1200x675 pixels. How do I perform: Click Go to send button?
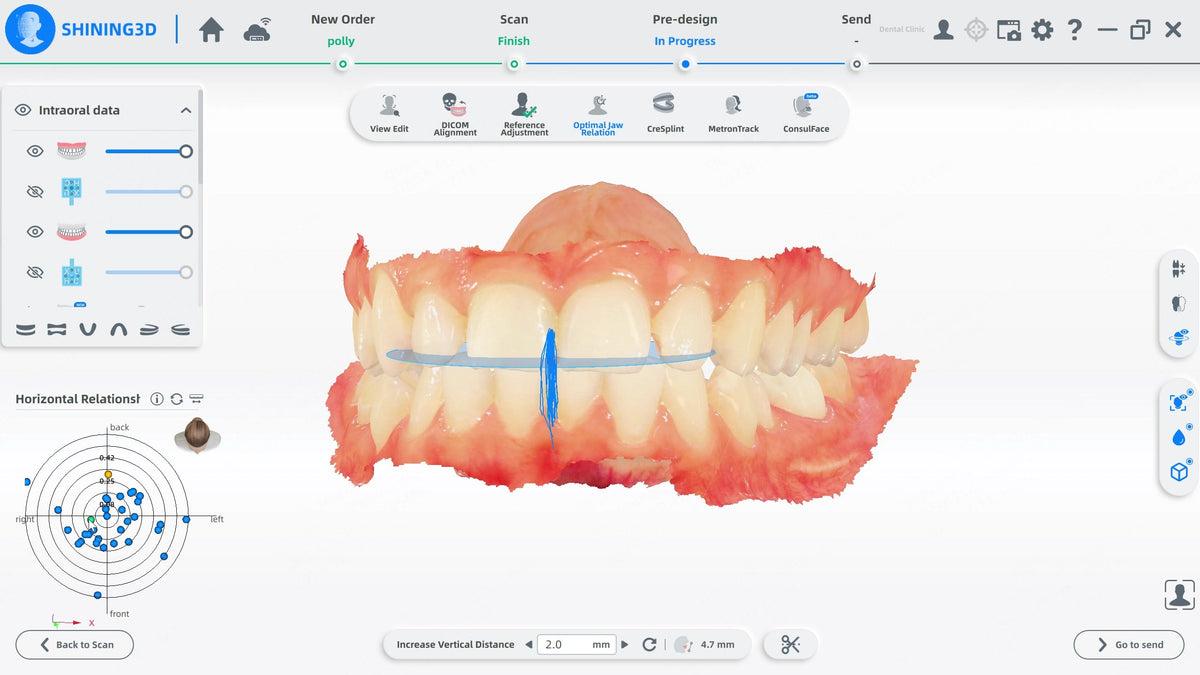(x=1129, y=645)
